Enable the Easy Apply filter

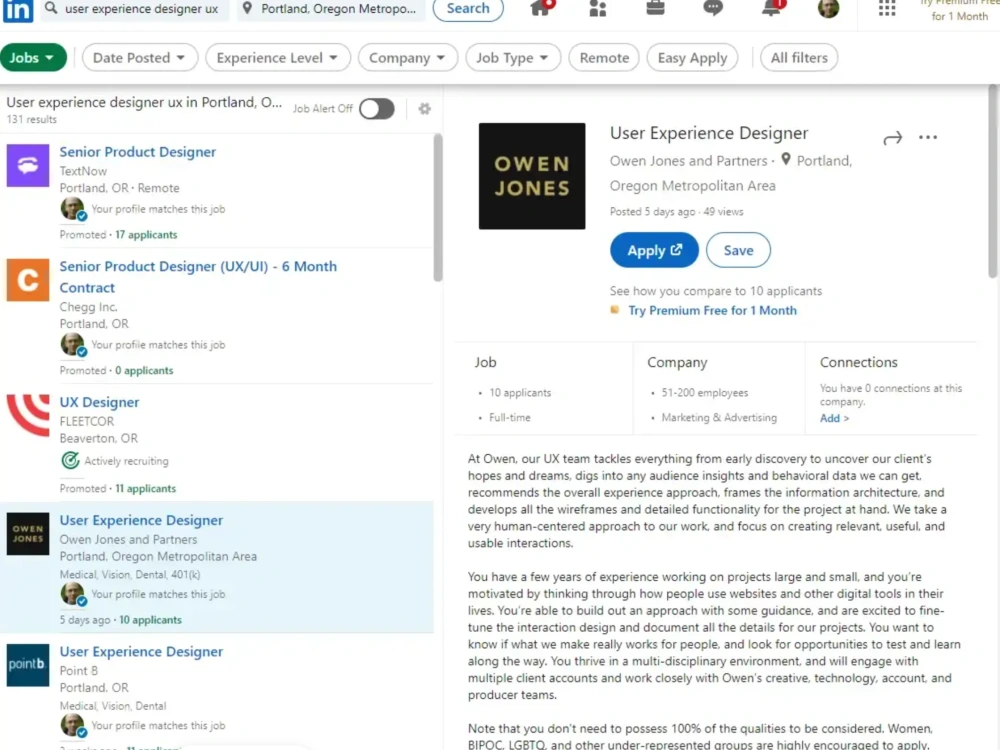pos(692,57)
